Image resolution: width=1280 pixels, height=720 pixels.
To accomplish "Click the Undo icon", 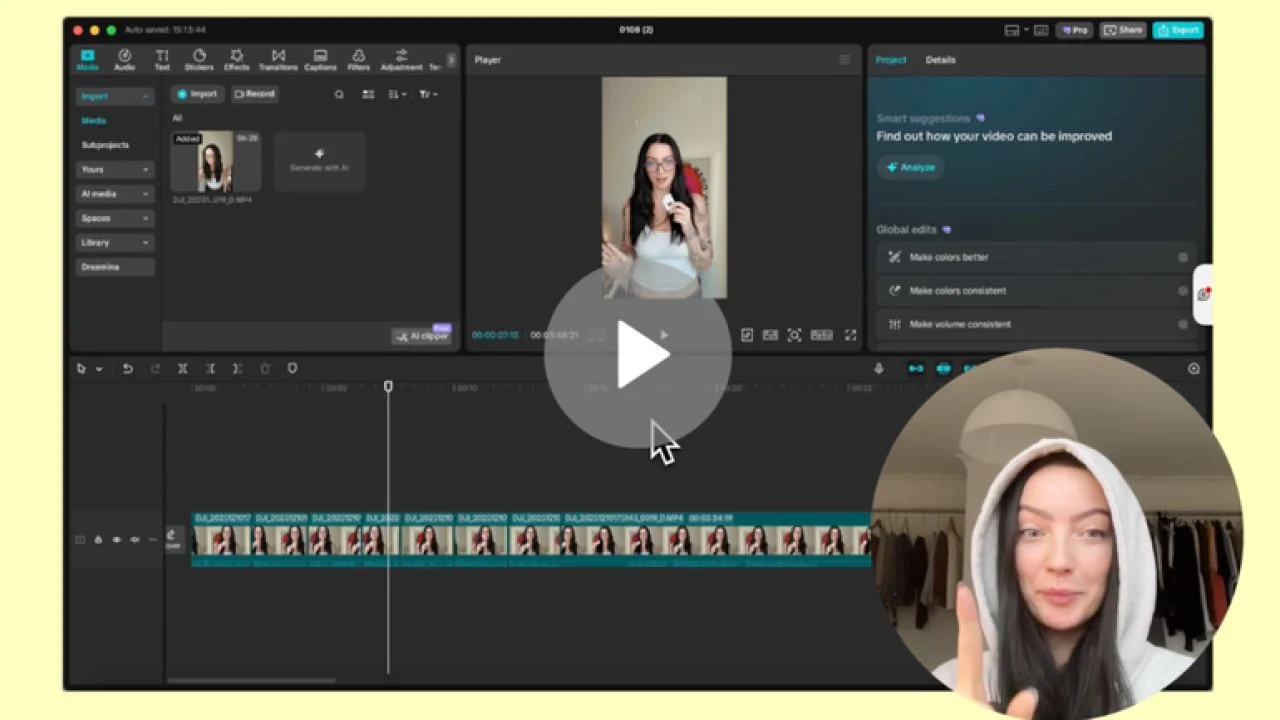I will coord(127,369).
